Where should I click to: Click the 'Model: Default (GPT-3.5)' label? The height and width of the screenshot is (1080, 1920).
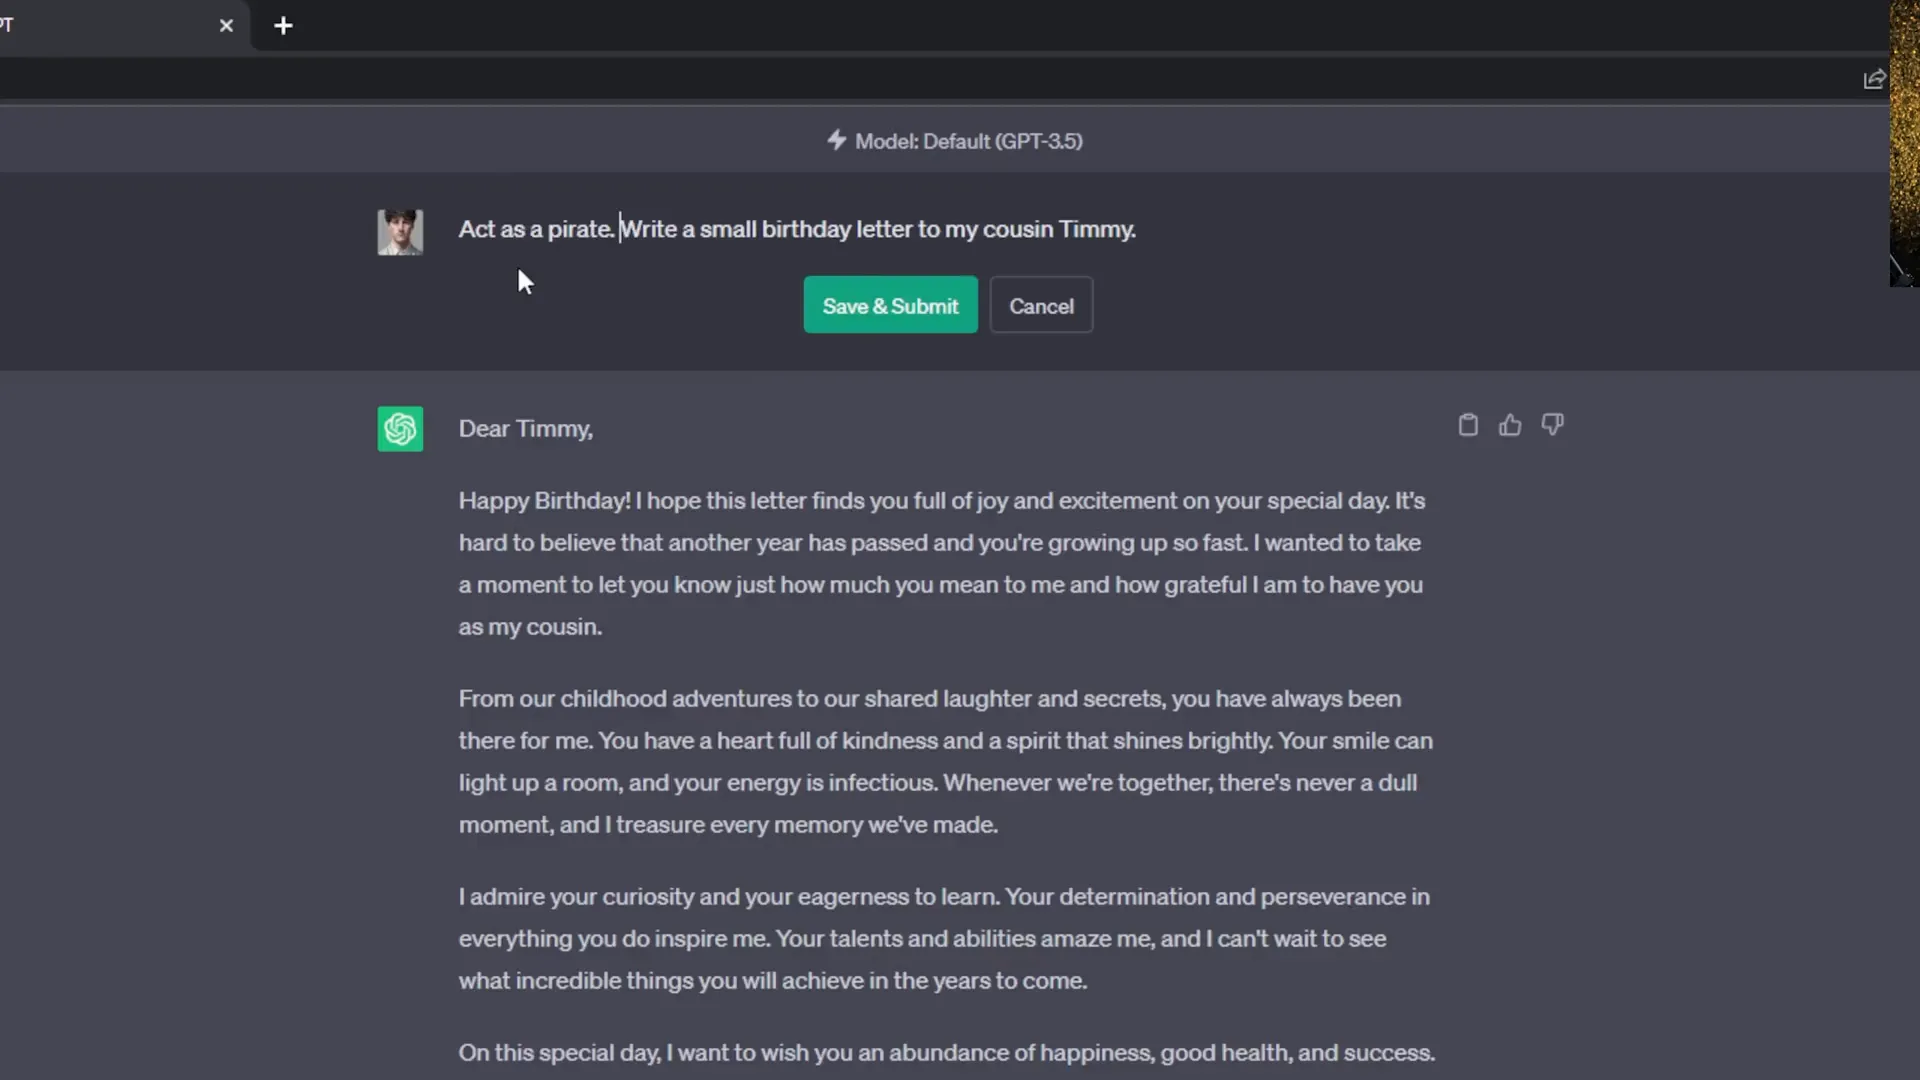click(x=968, y=141)
